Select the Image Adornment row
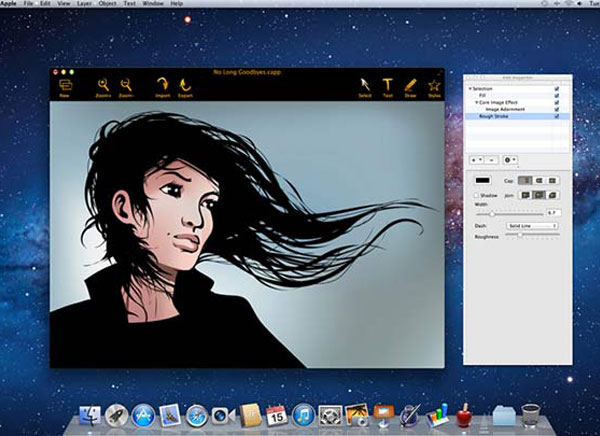 517,109
